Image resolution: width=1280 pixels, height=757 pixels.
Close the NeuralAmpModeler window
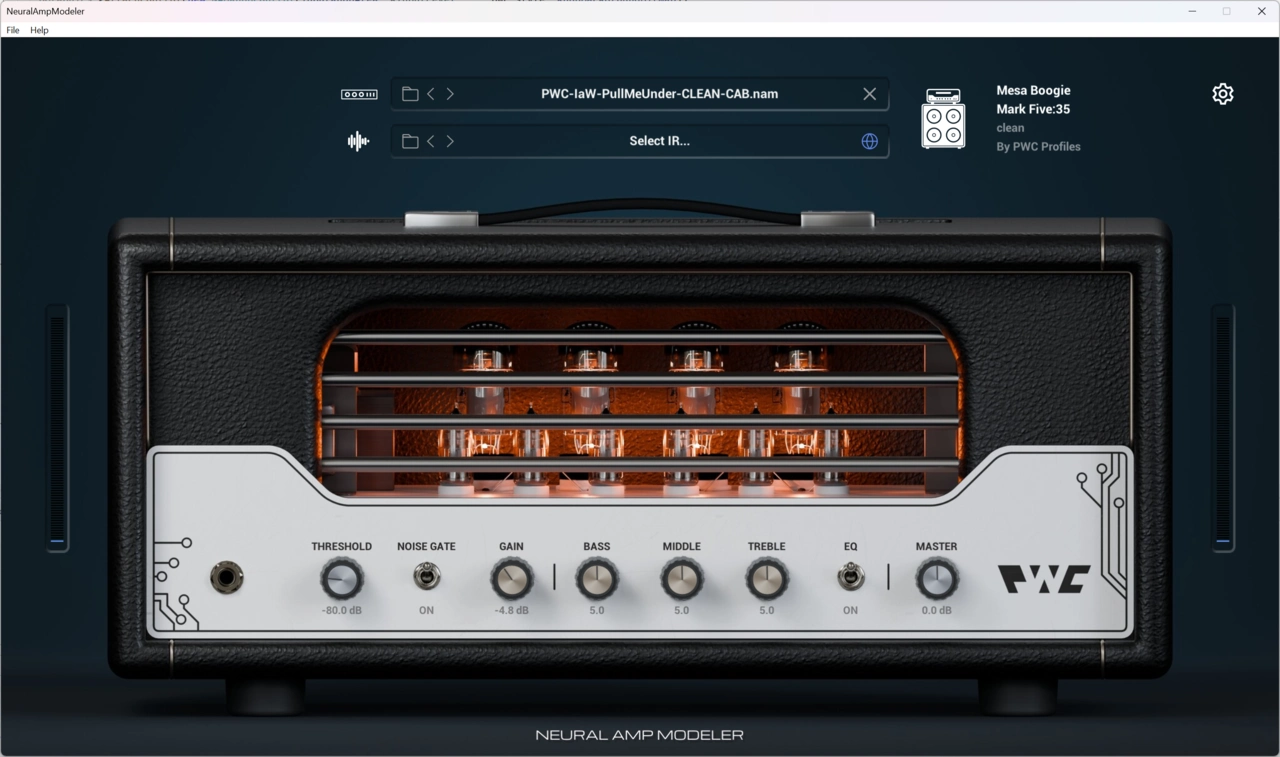pos(1261,11)
